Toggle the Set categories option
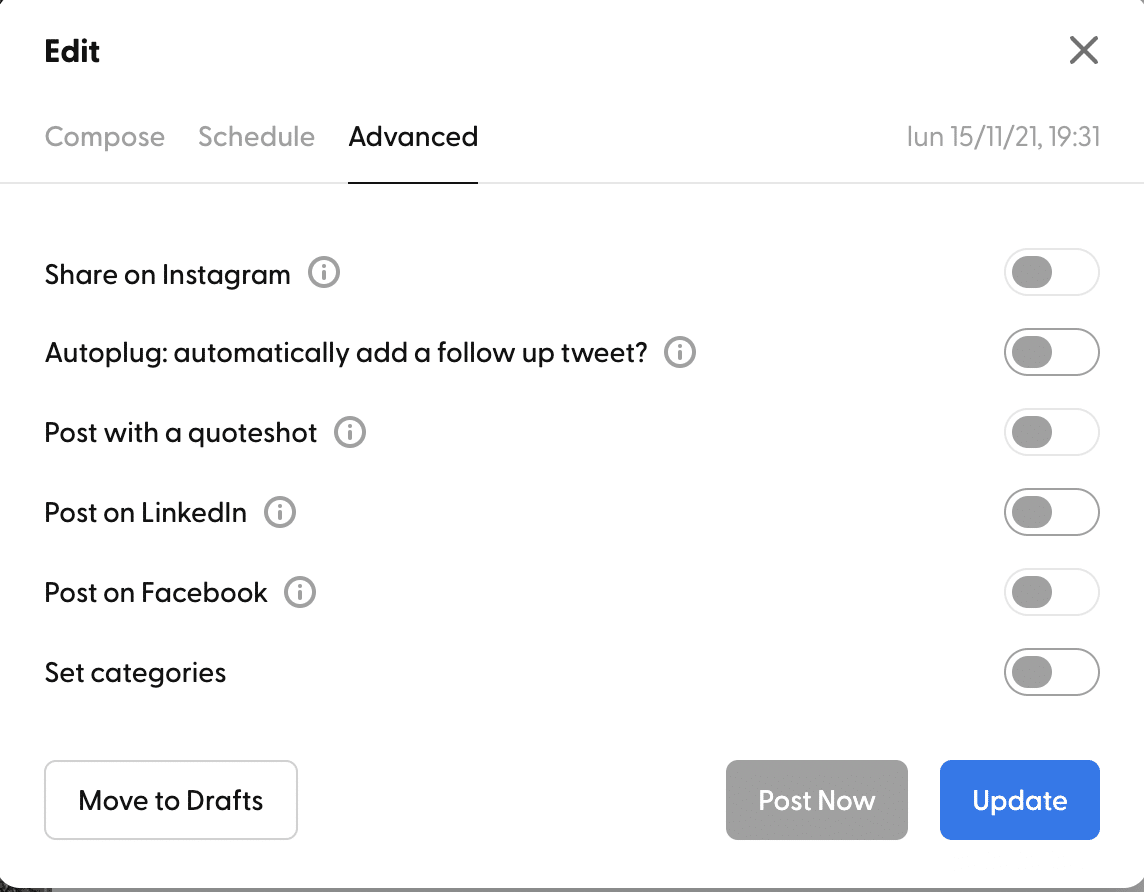This screenshot has height=892, width=1144. 1051,672
